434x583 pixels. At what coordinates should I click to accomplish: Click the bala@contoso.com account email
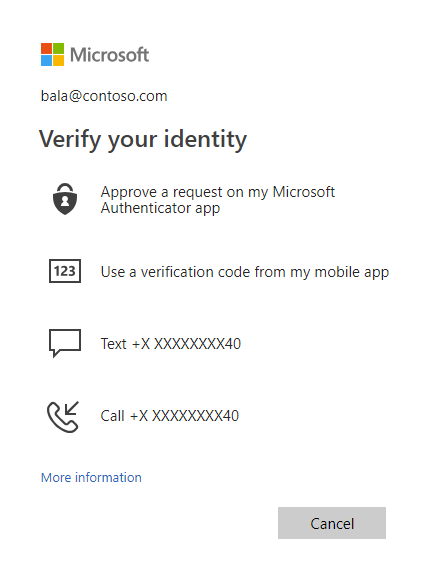tap(104, 96)
